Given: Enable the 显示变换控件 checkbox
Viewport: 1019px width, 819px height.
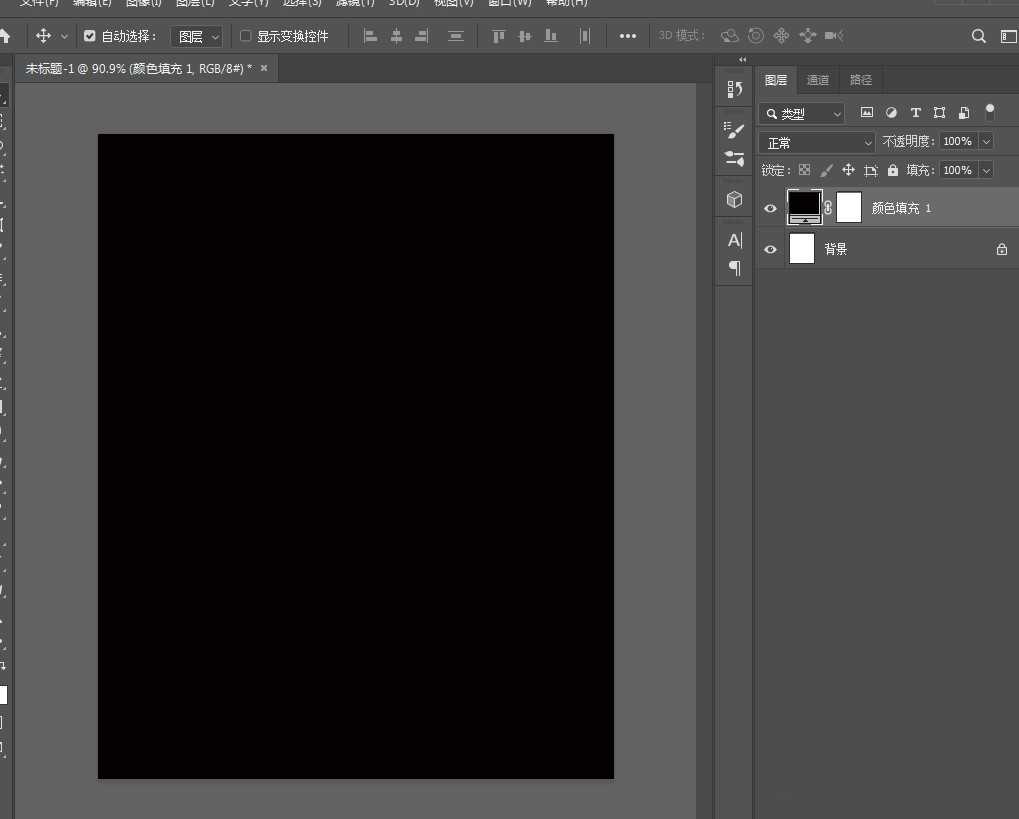Looking at the screenshot, I should (x=246, y=36).
